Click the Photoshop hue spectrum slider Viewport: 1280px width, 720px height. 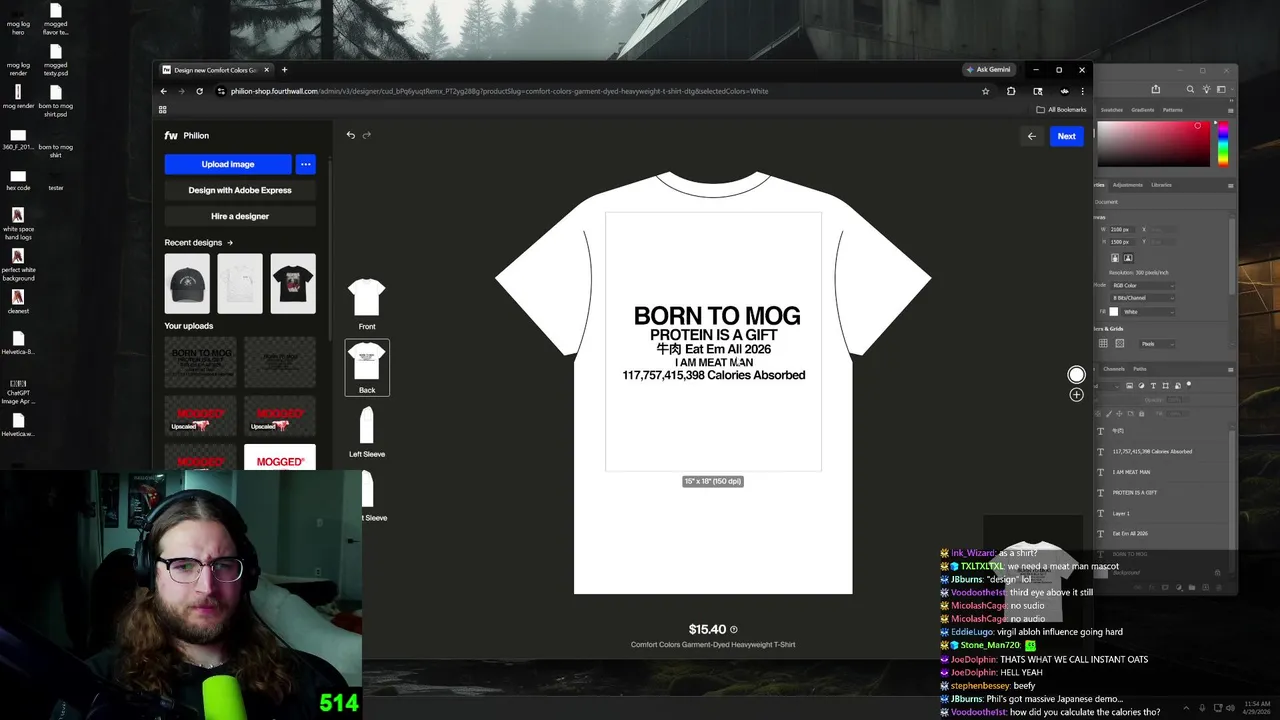click(1222, 144)
